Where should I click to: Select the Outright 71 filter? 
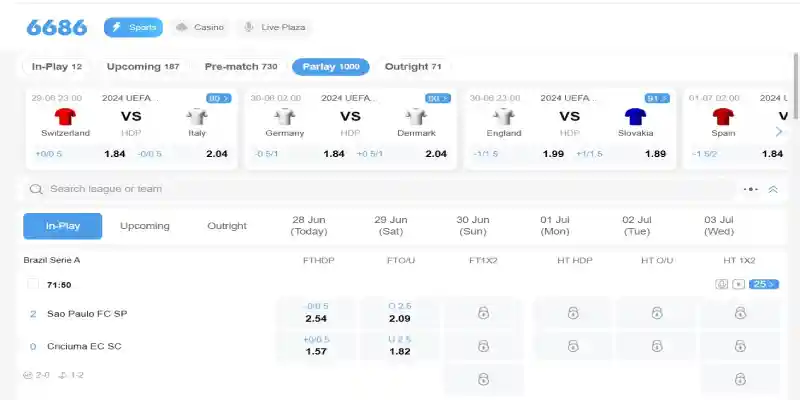pyautogui.click(x=413, y=67)
